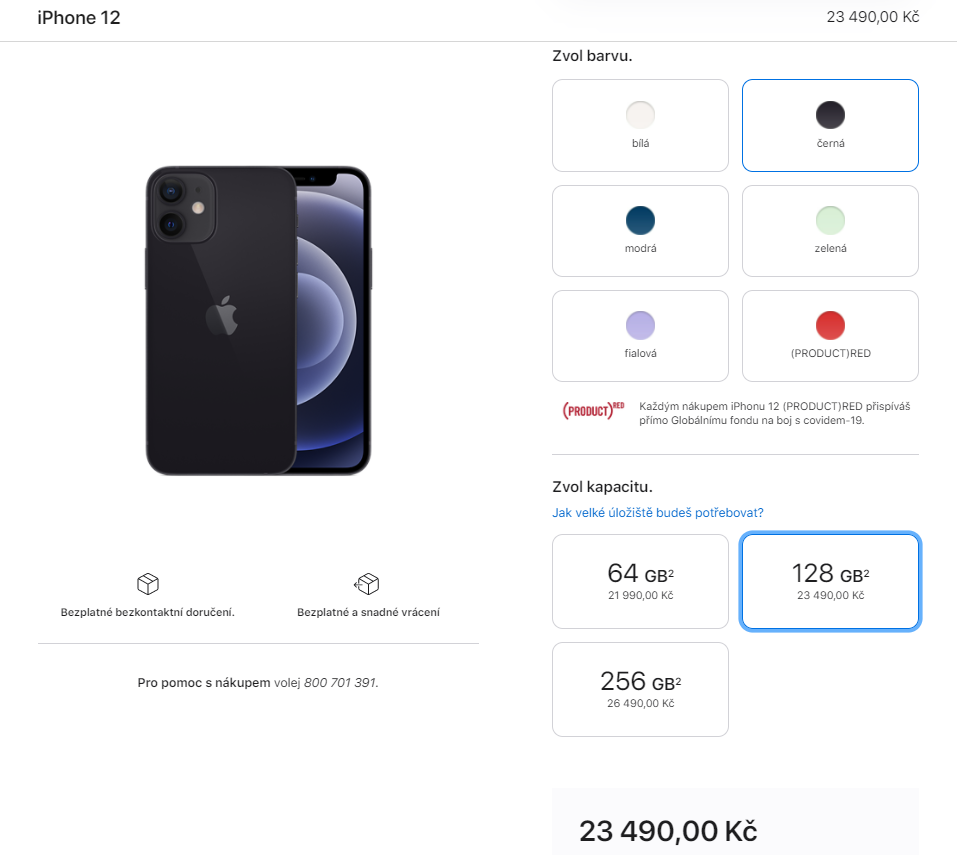
Task: Select the černá black color option
Action: point(830,126)
